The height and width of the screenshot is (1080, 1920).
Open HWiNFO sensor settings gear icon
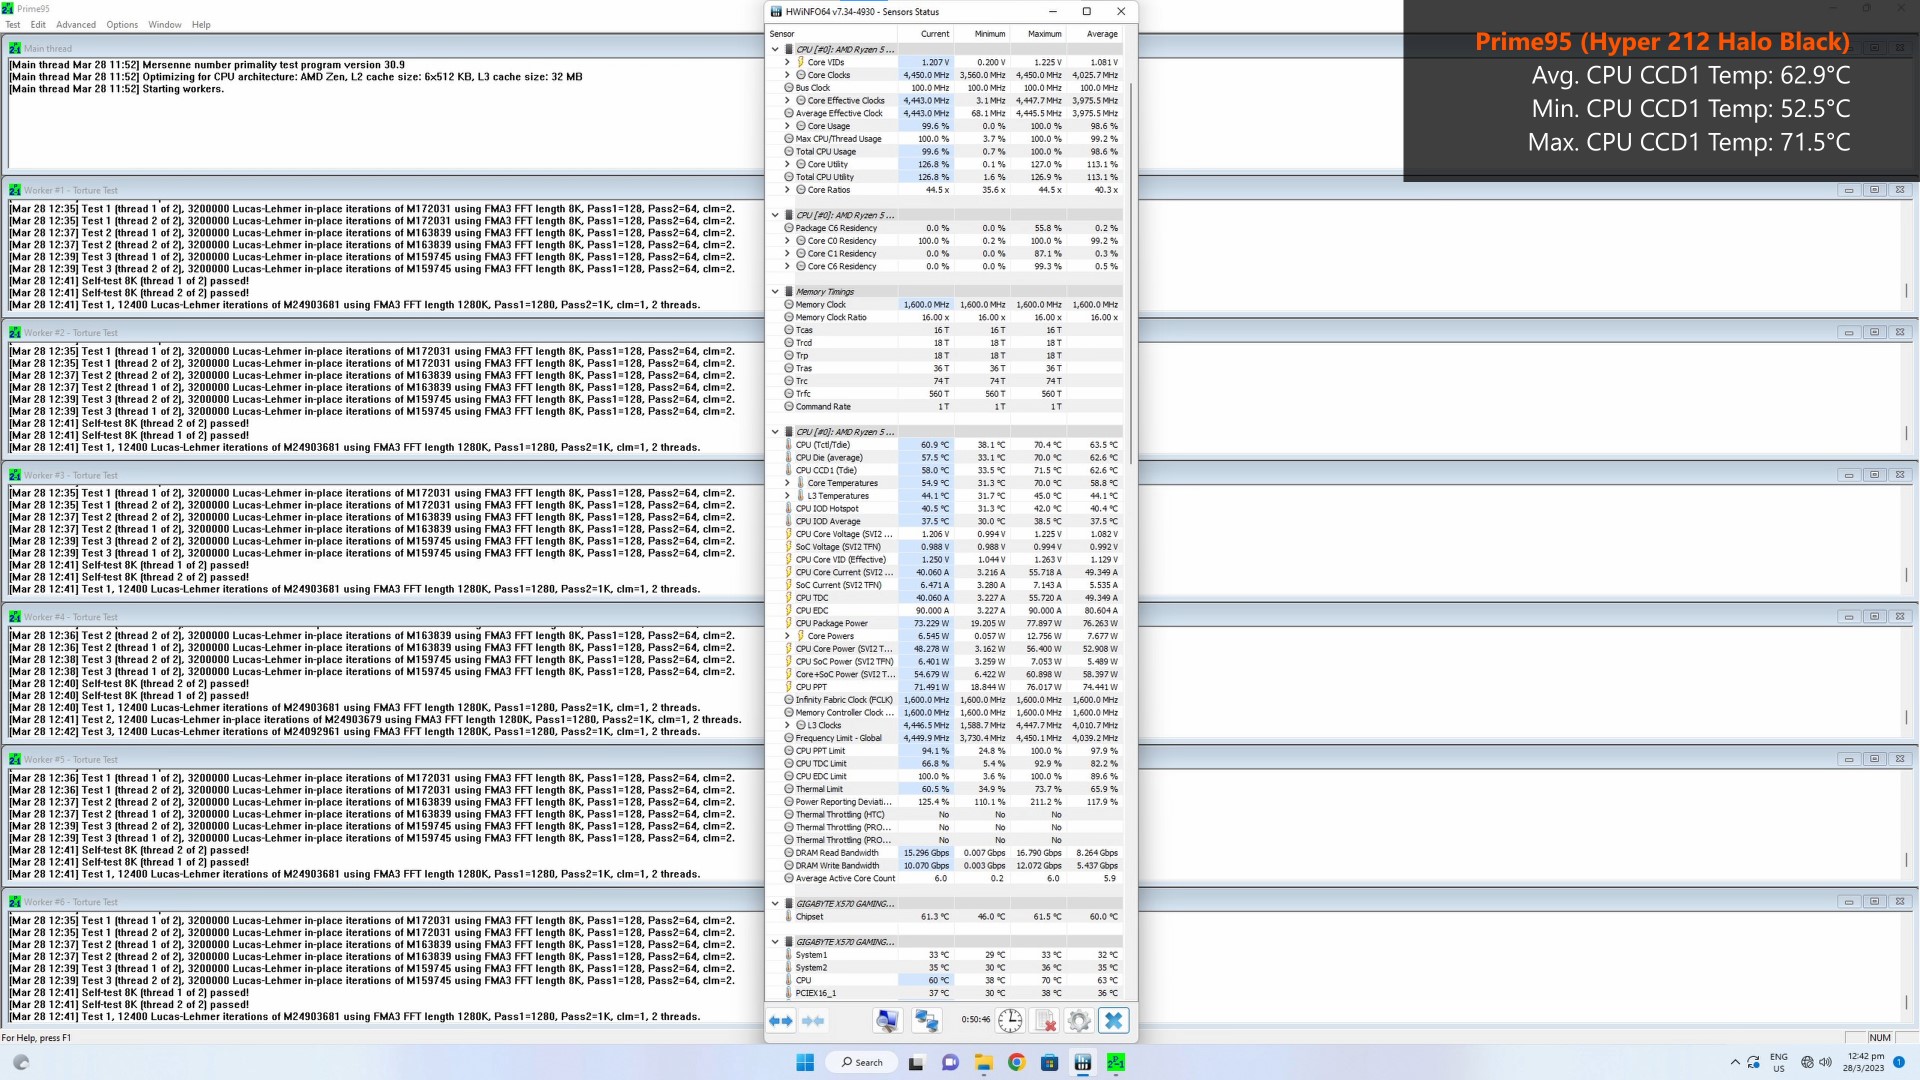point(1079,1020)
